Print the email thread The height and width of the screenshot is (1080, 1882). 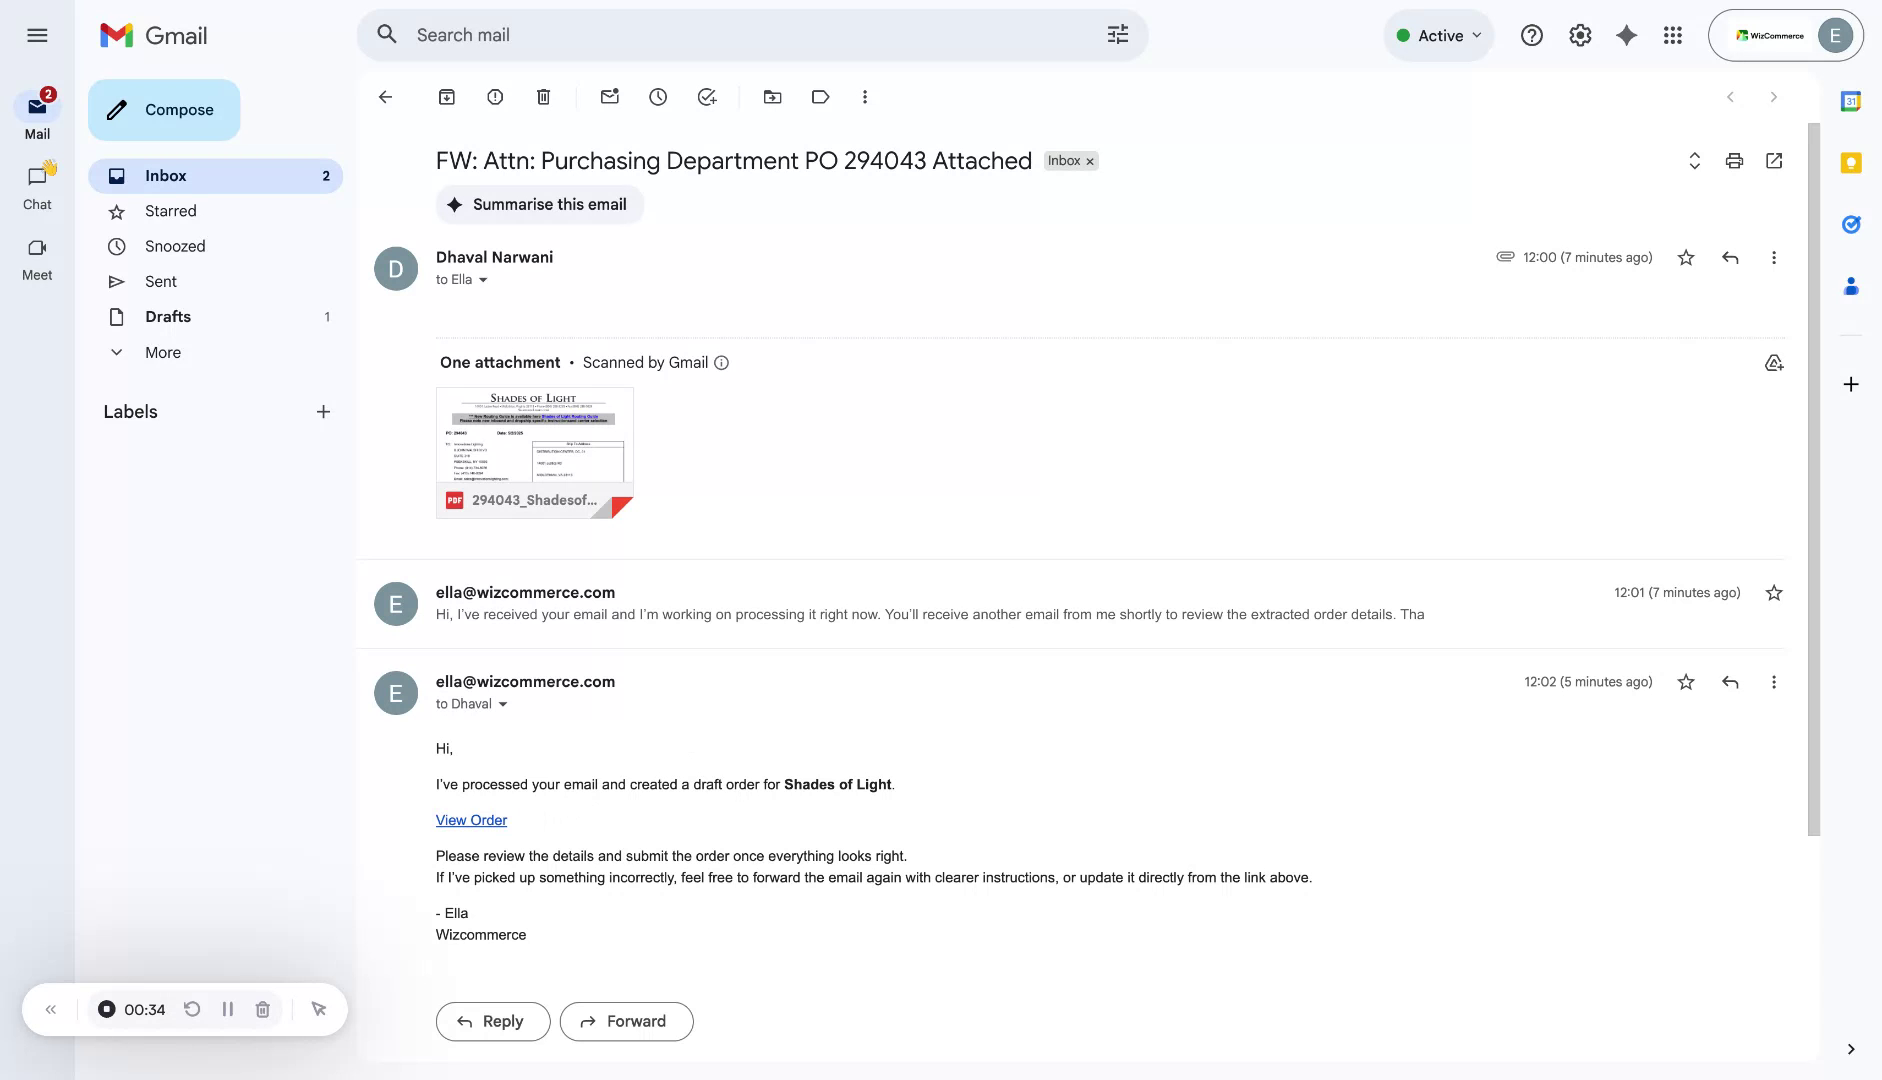1733,160
